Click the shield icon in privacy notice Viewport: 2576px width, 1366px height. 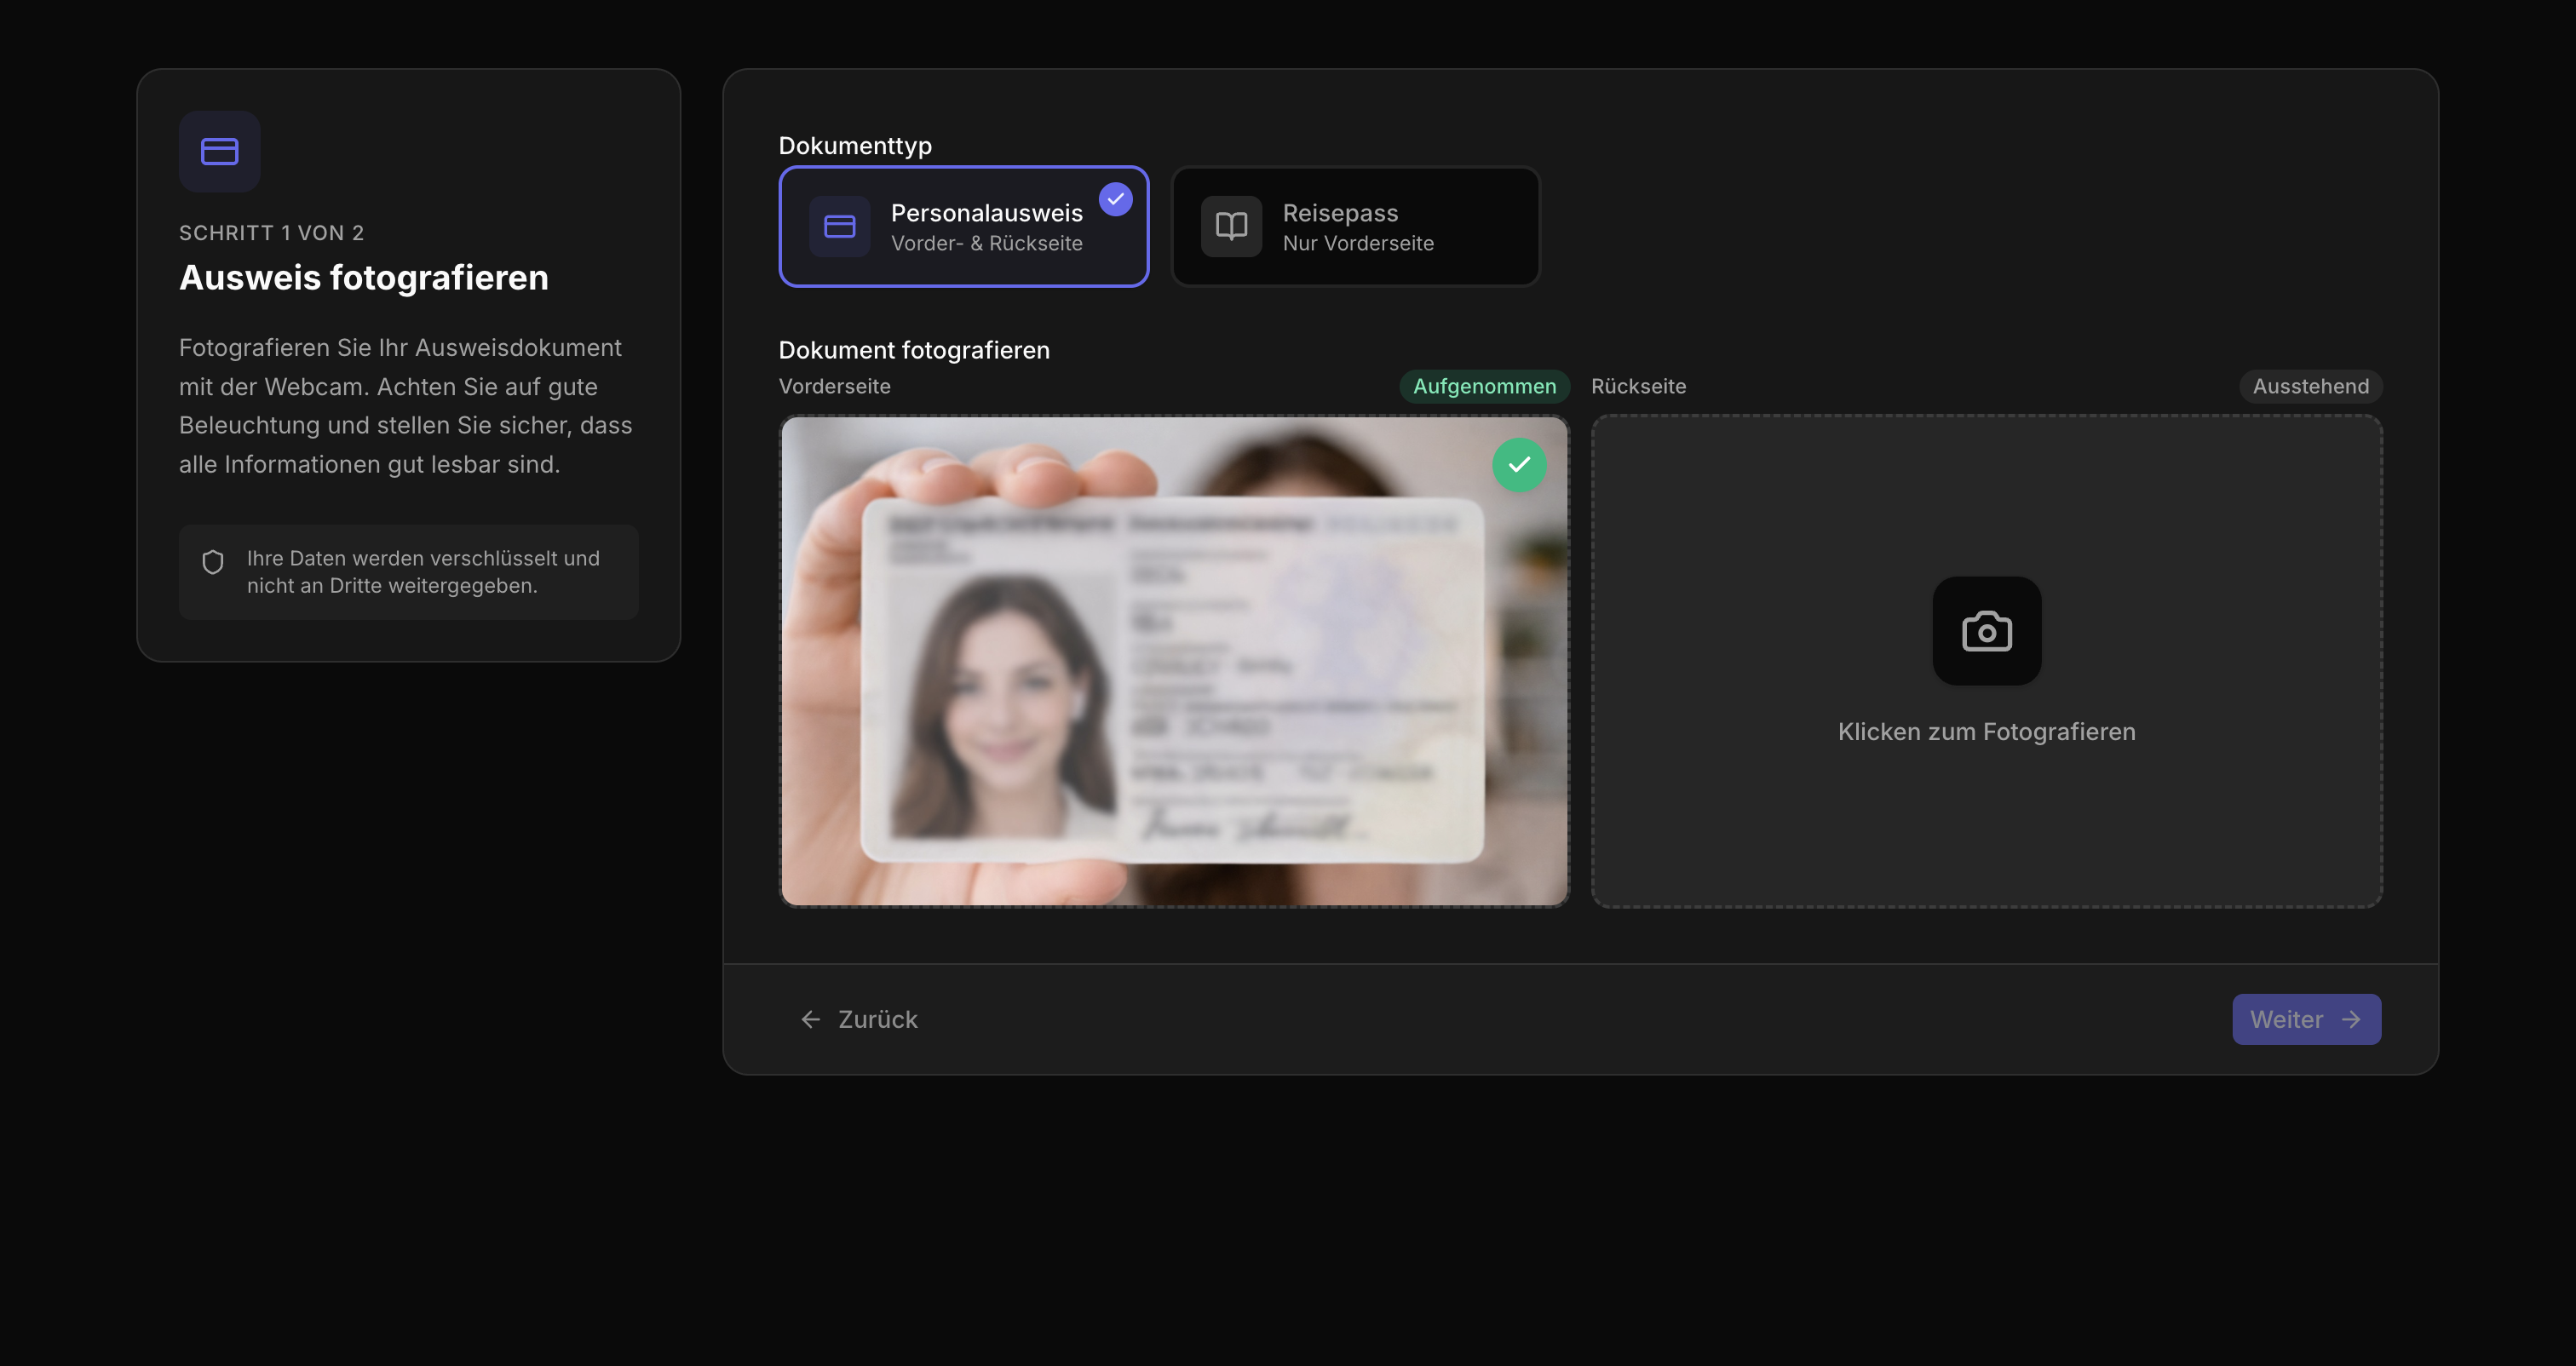pyautogui.click(x=213, y=562)
